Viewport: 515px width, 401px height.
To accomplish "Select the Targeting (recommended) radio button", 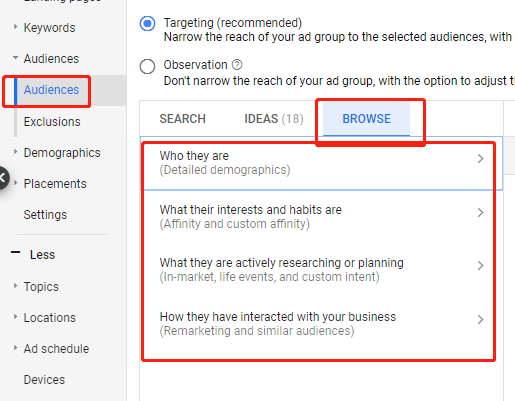I will point(147,24).
